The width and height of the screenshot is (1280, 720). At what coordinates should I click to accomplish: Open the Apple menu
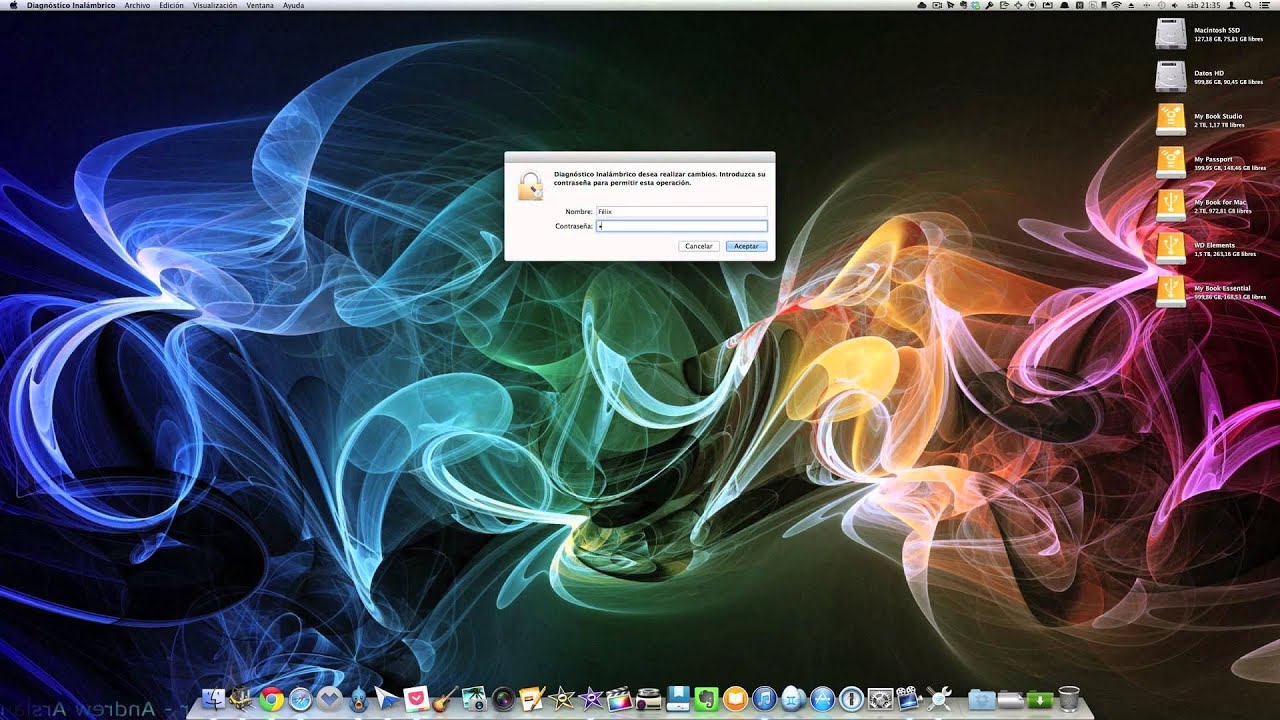click(x=14, y=5)
